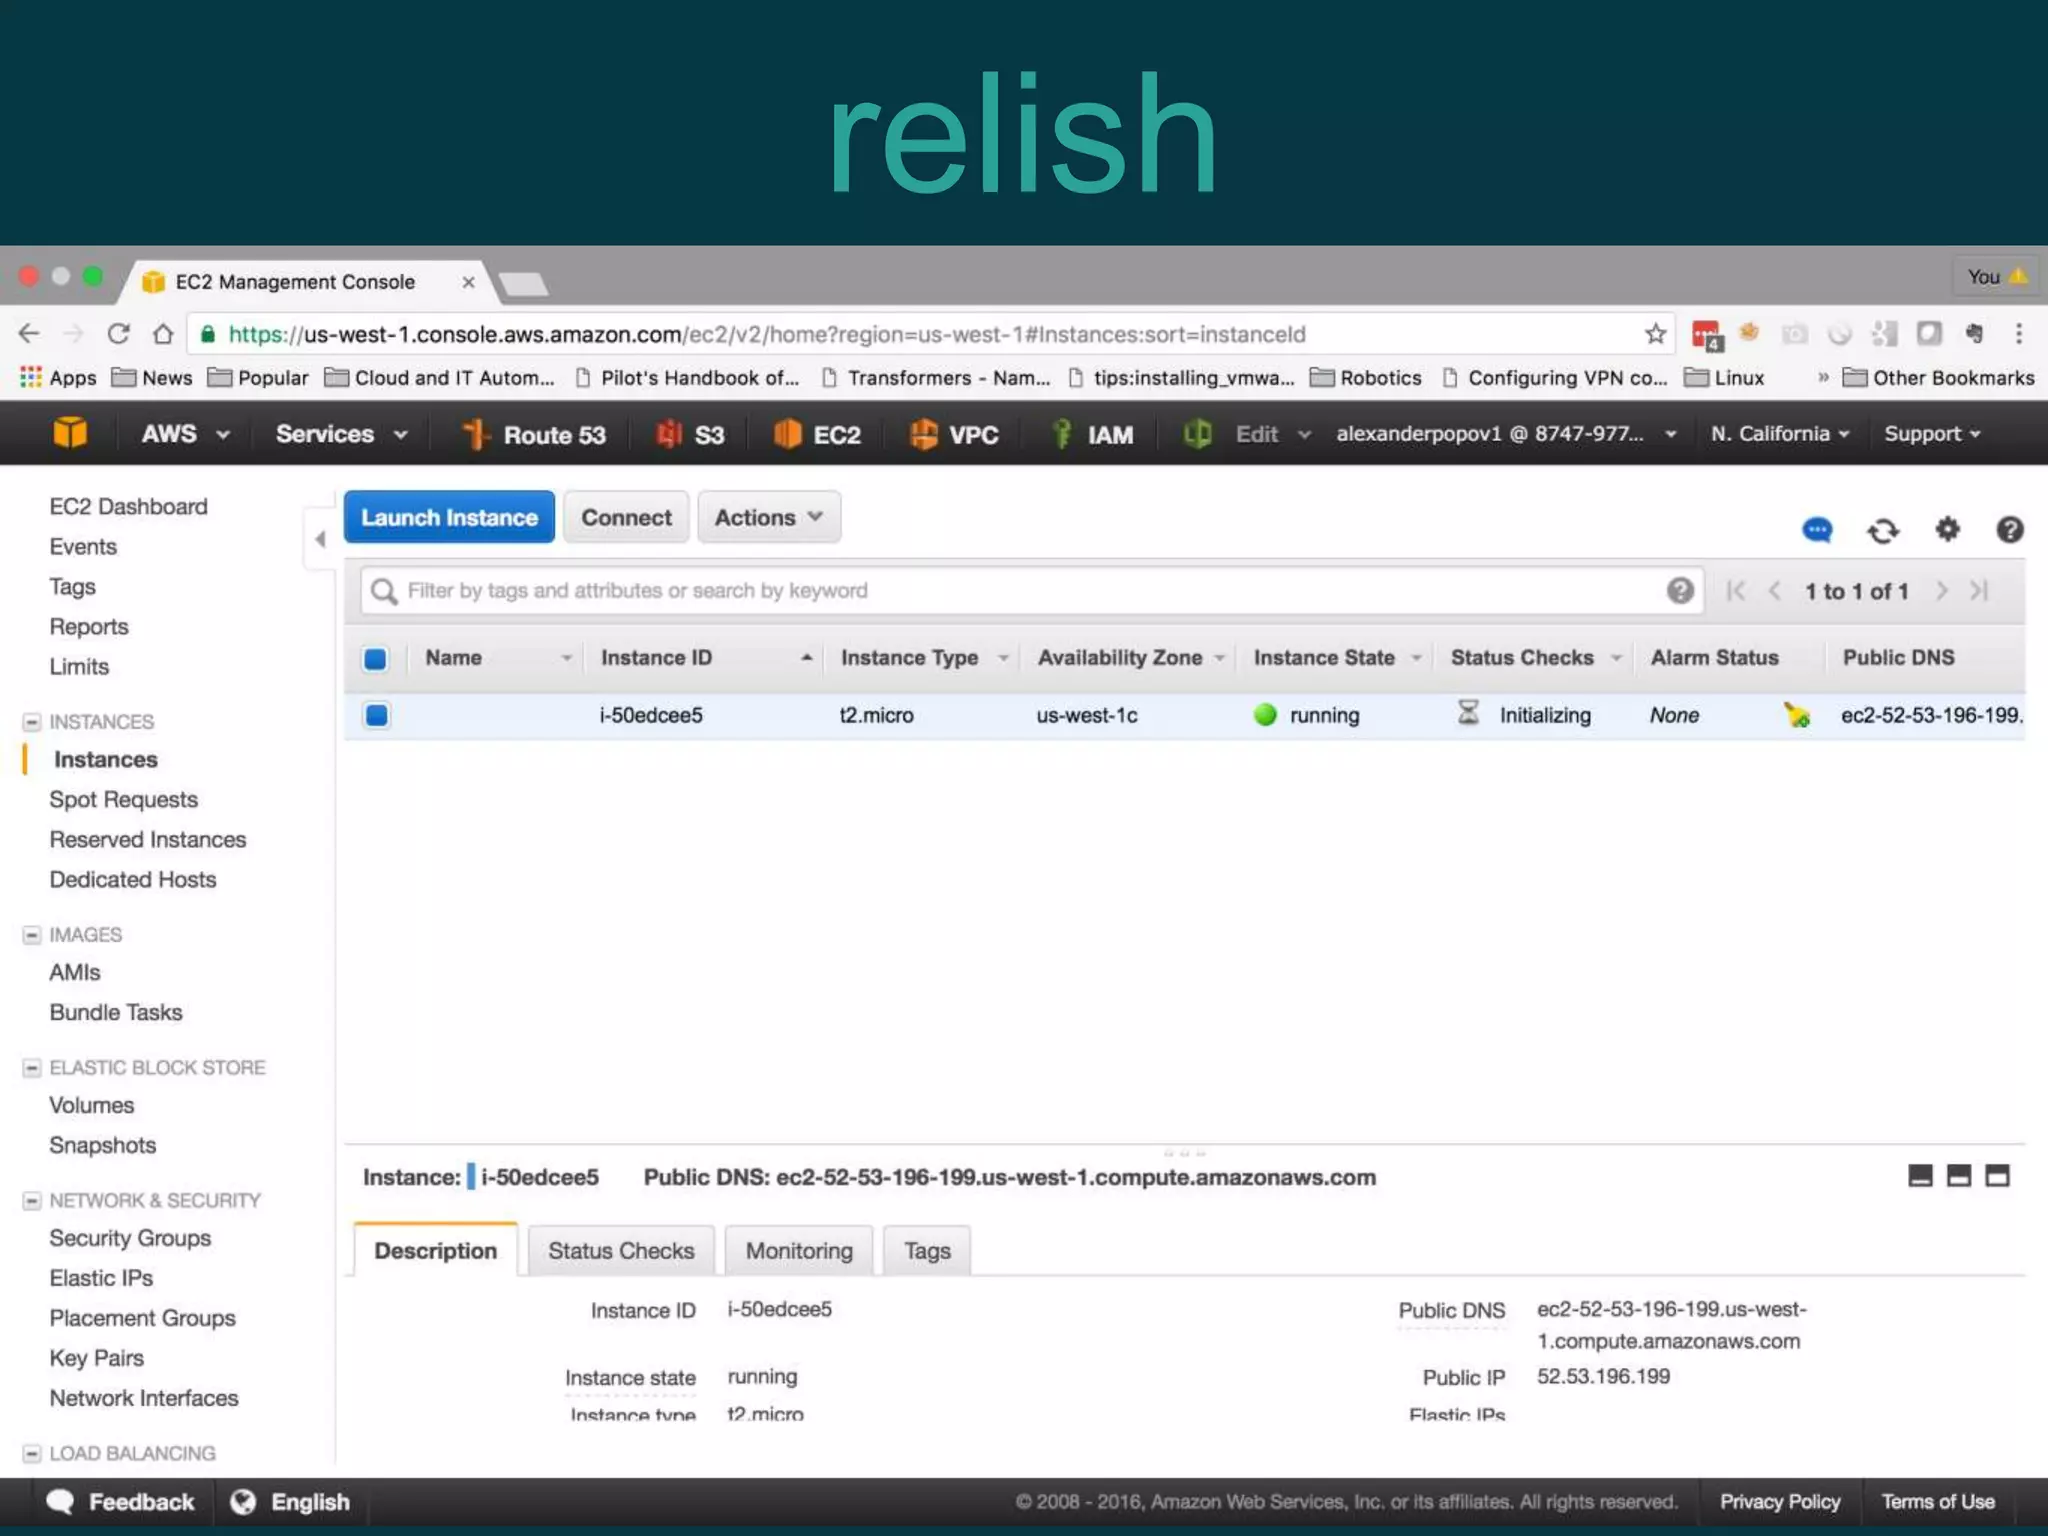Image resolution: width=2048 pixels, height=1536 pixels.
Task: Toggle the select-all instances checkbox
Action: (375, 659)
